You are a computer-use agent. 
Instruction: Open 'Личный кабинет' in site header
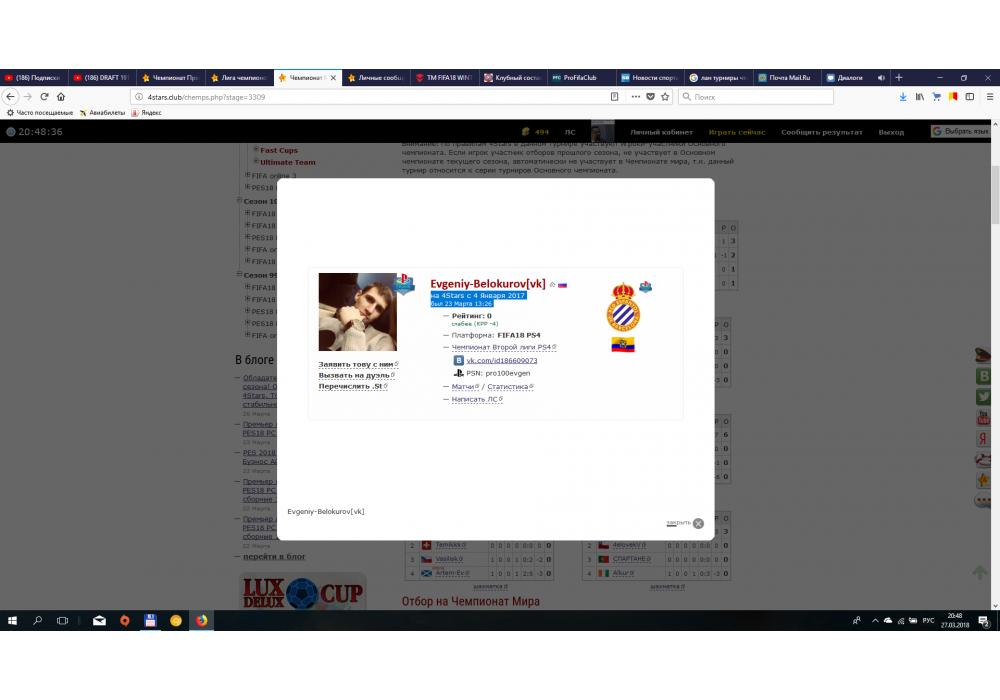point(661,132)
